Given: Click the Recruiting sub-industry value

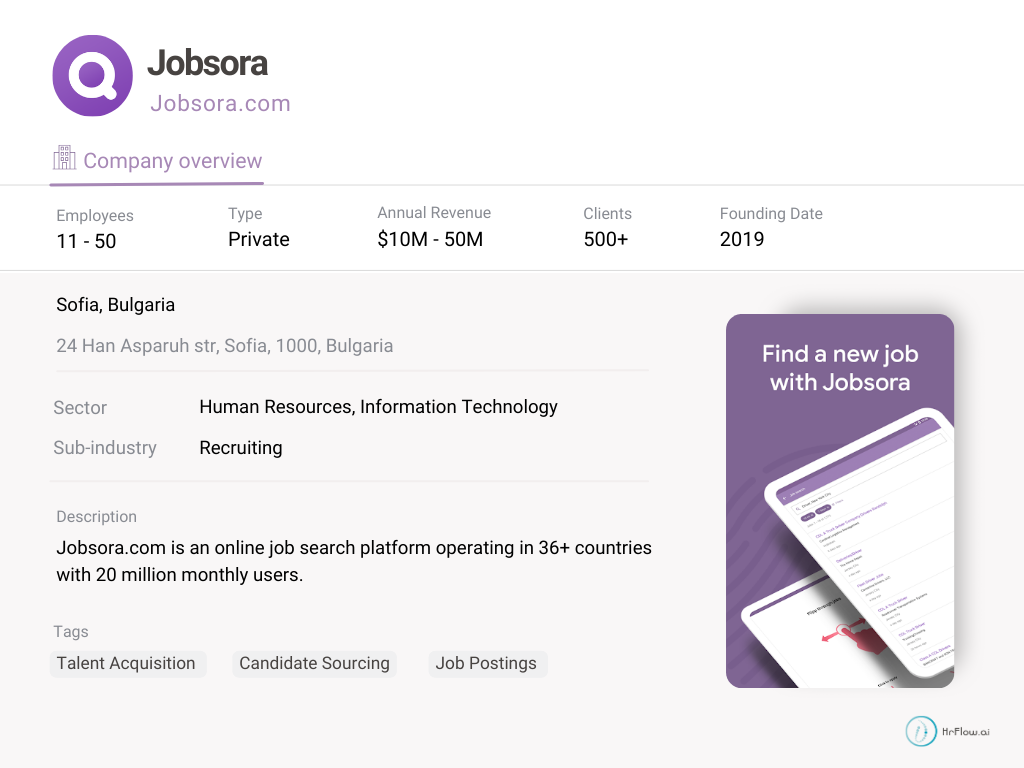Looking at the screenshot, I should 241,448.
